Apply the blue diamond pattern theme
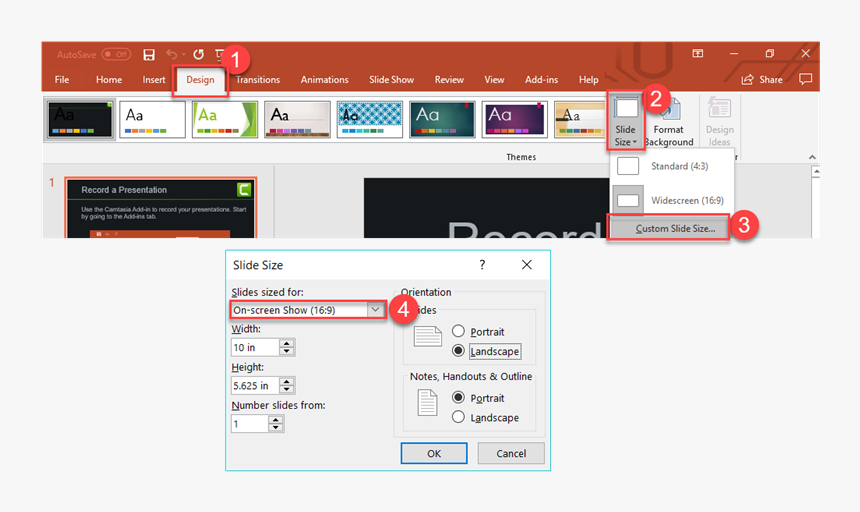Viewport: 860px width, 512px height. (x=370, y=119)
